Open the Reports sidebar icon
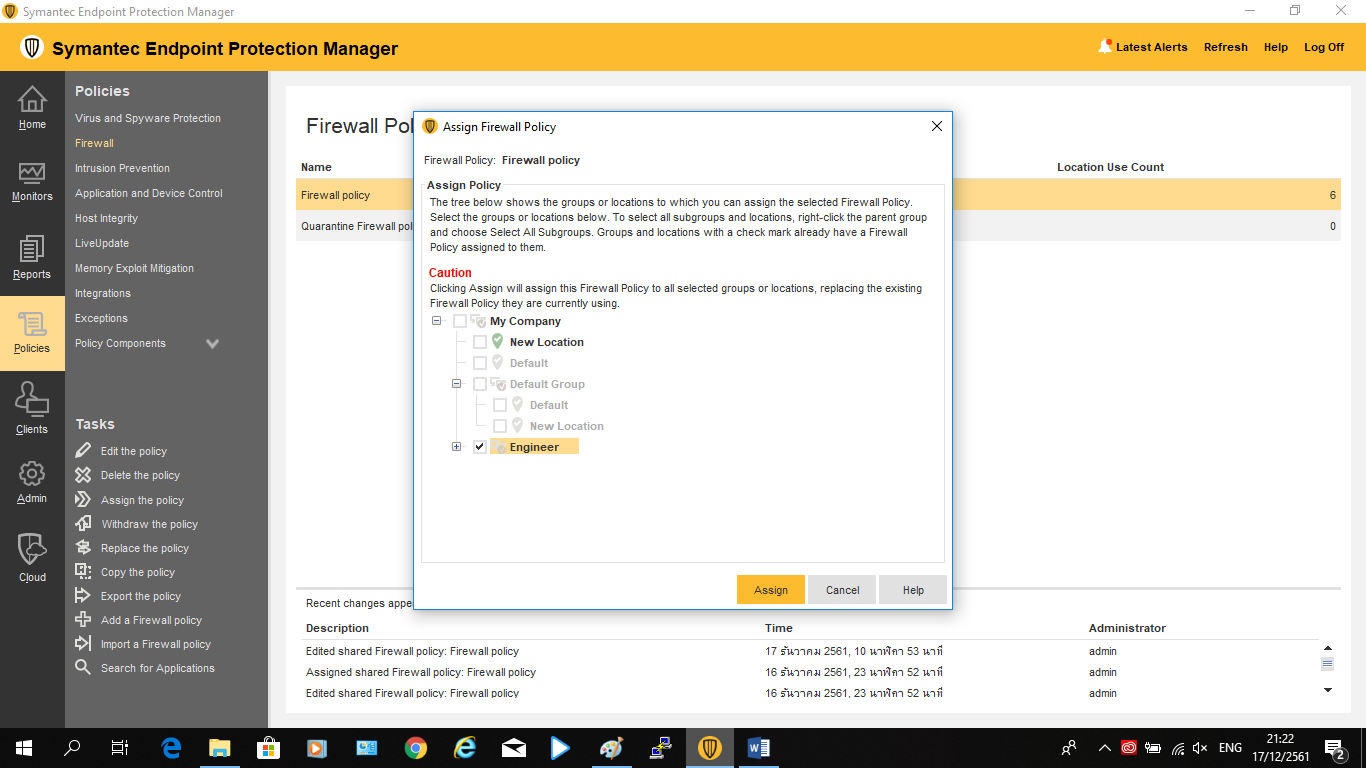 click(x=32, y=250)
